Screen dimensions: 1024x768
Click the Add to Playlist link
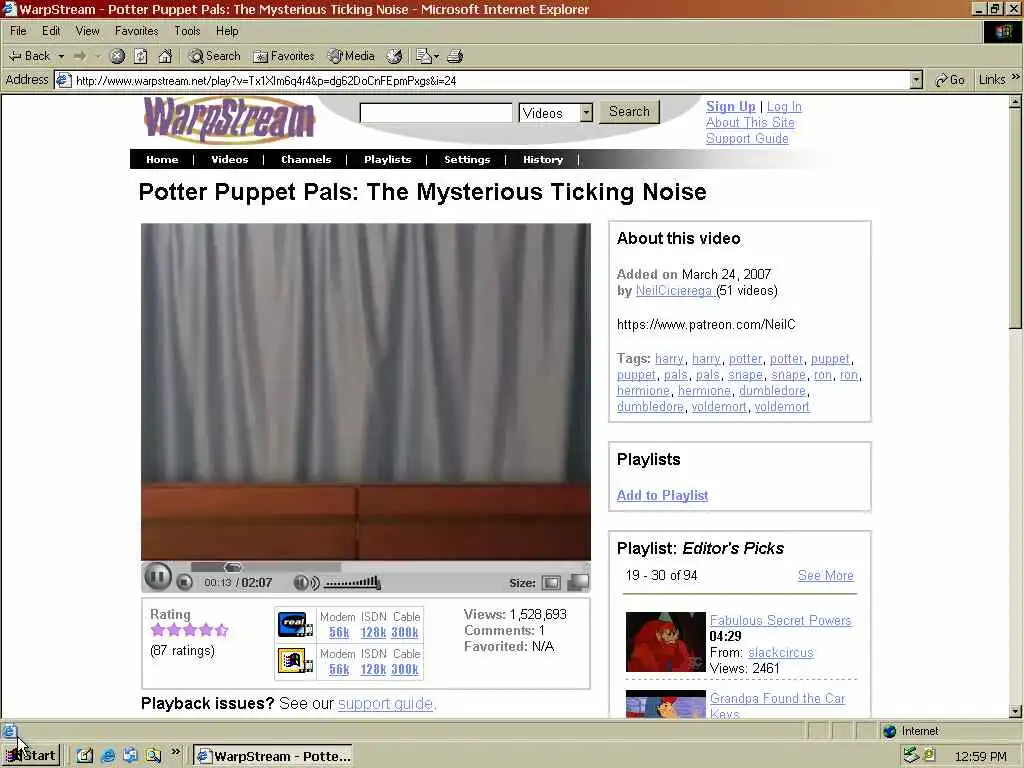tap(662, 496)
